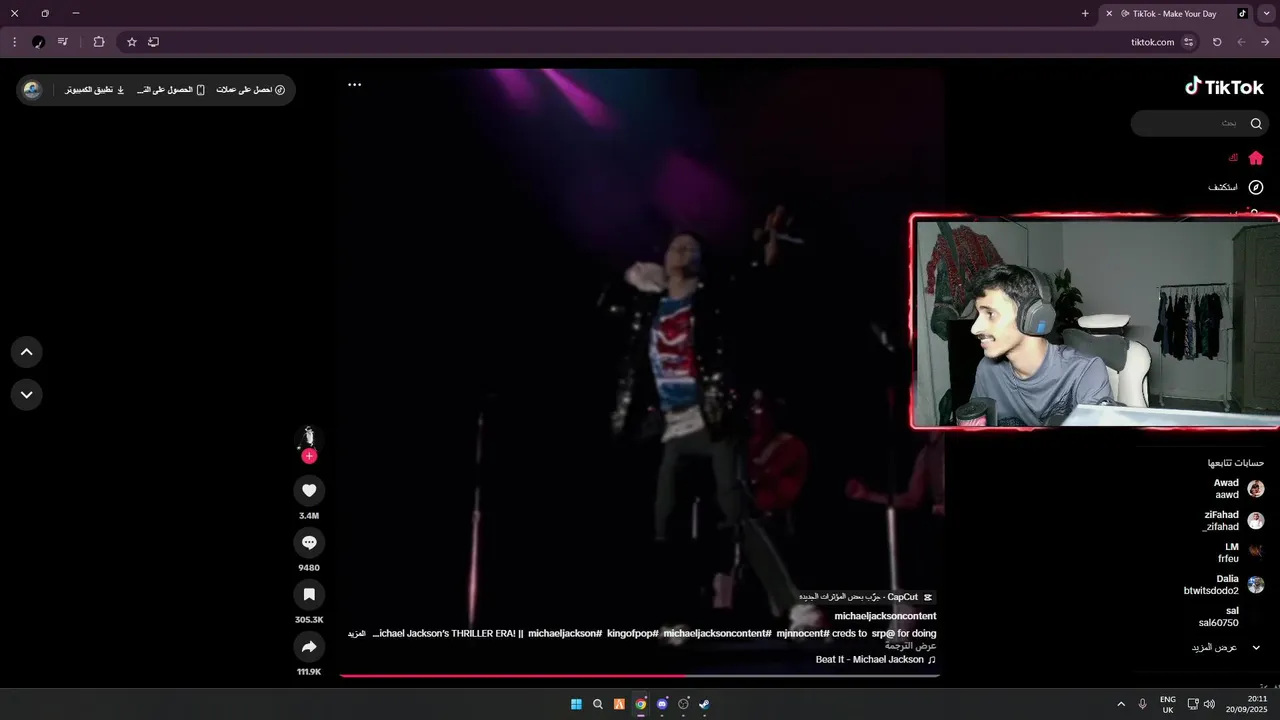Open site info icon beside tiktok.com
The width and height of the screenshot is (1280, 720).
pyautogui.click(x=1188, y=42)
